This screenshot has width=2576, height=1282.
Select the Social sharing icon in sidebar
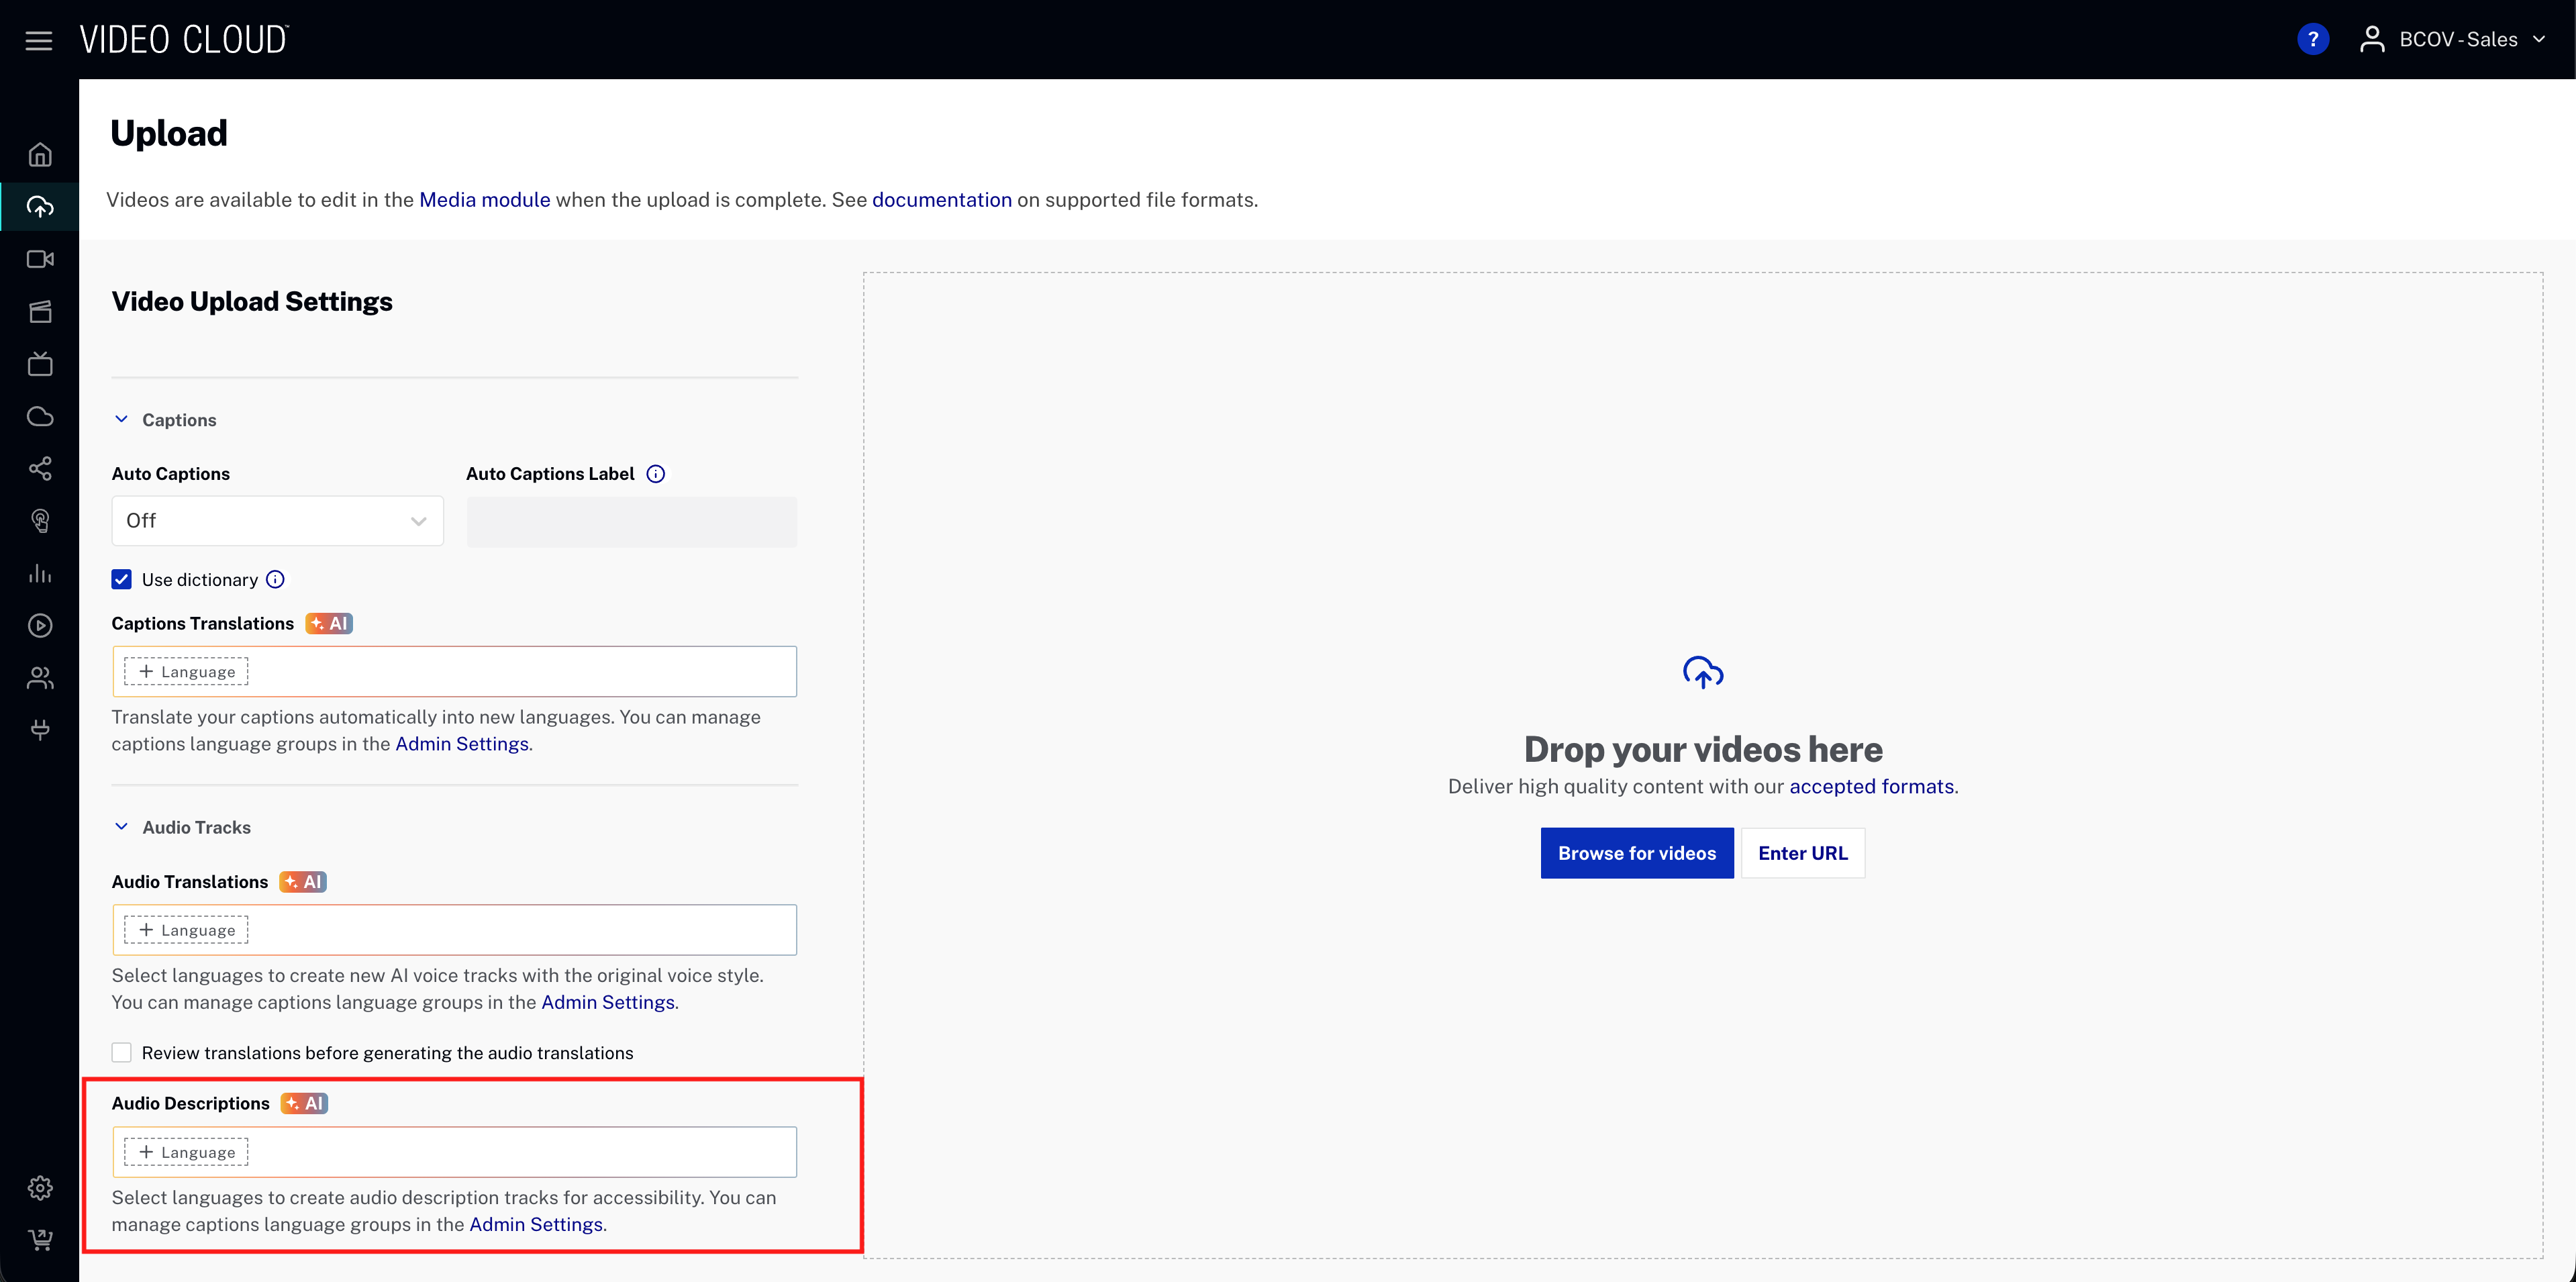pyautogui.click(x=40, y=469)
